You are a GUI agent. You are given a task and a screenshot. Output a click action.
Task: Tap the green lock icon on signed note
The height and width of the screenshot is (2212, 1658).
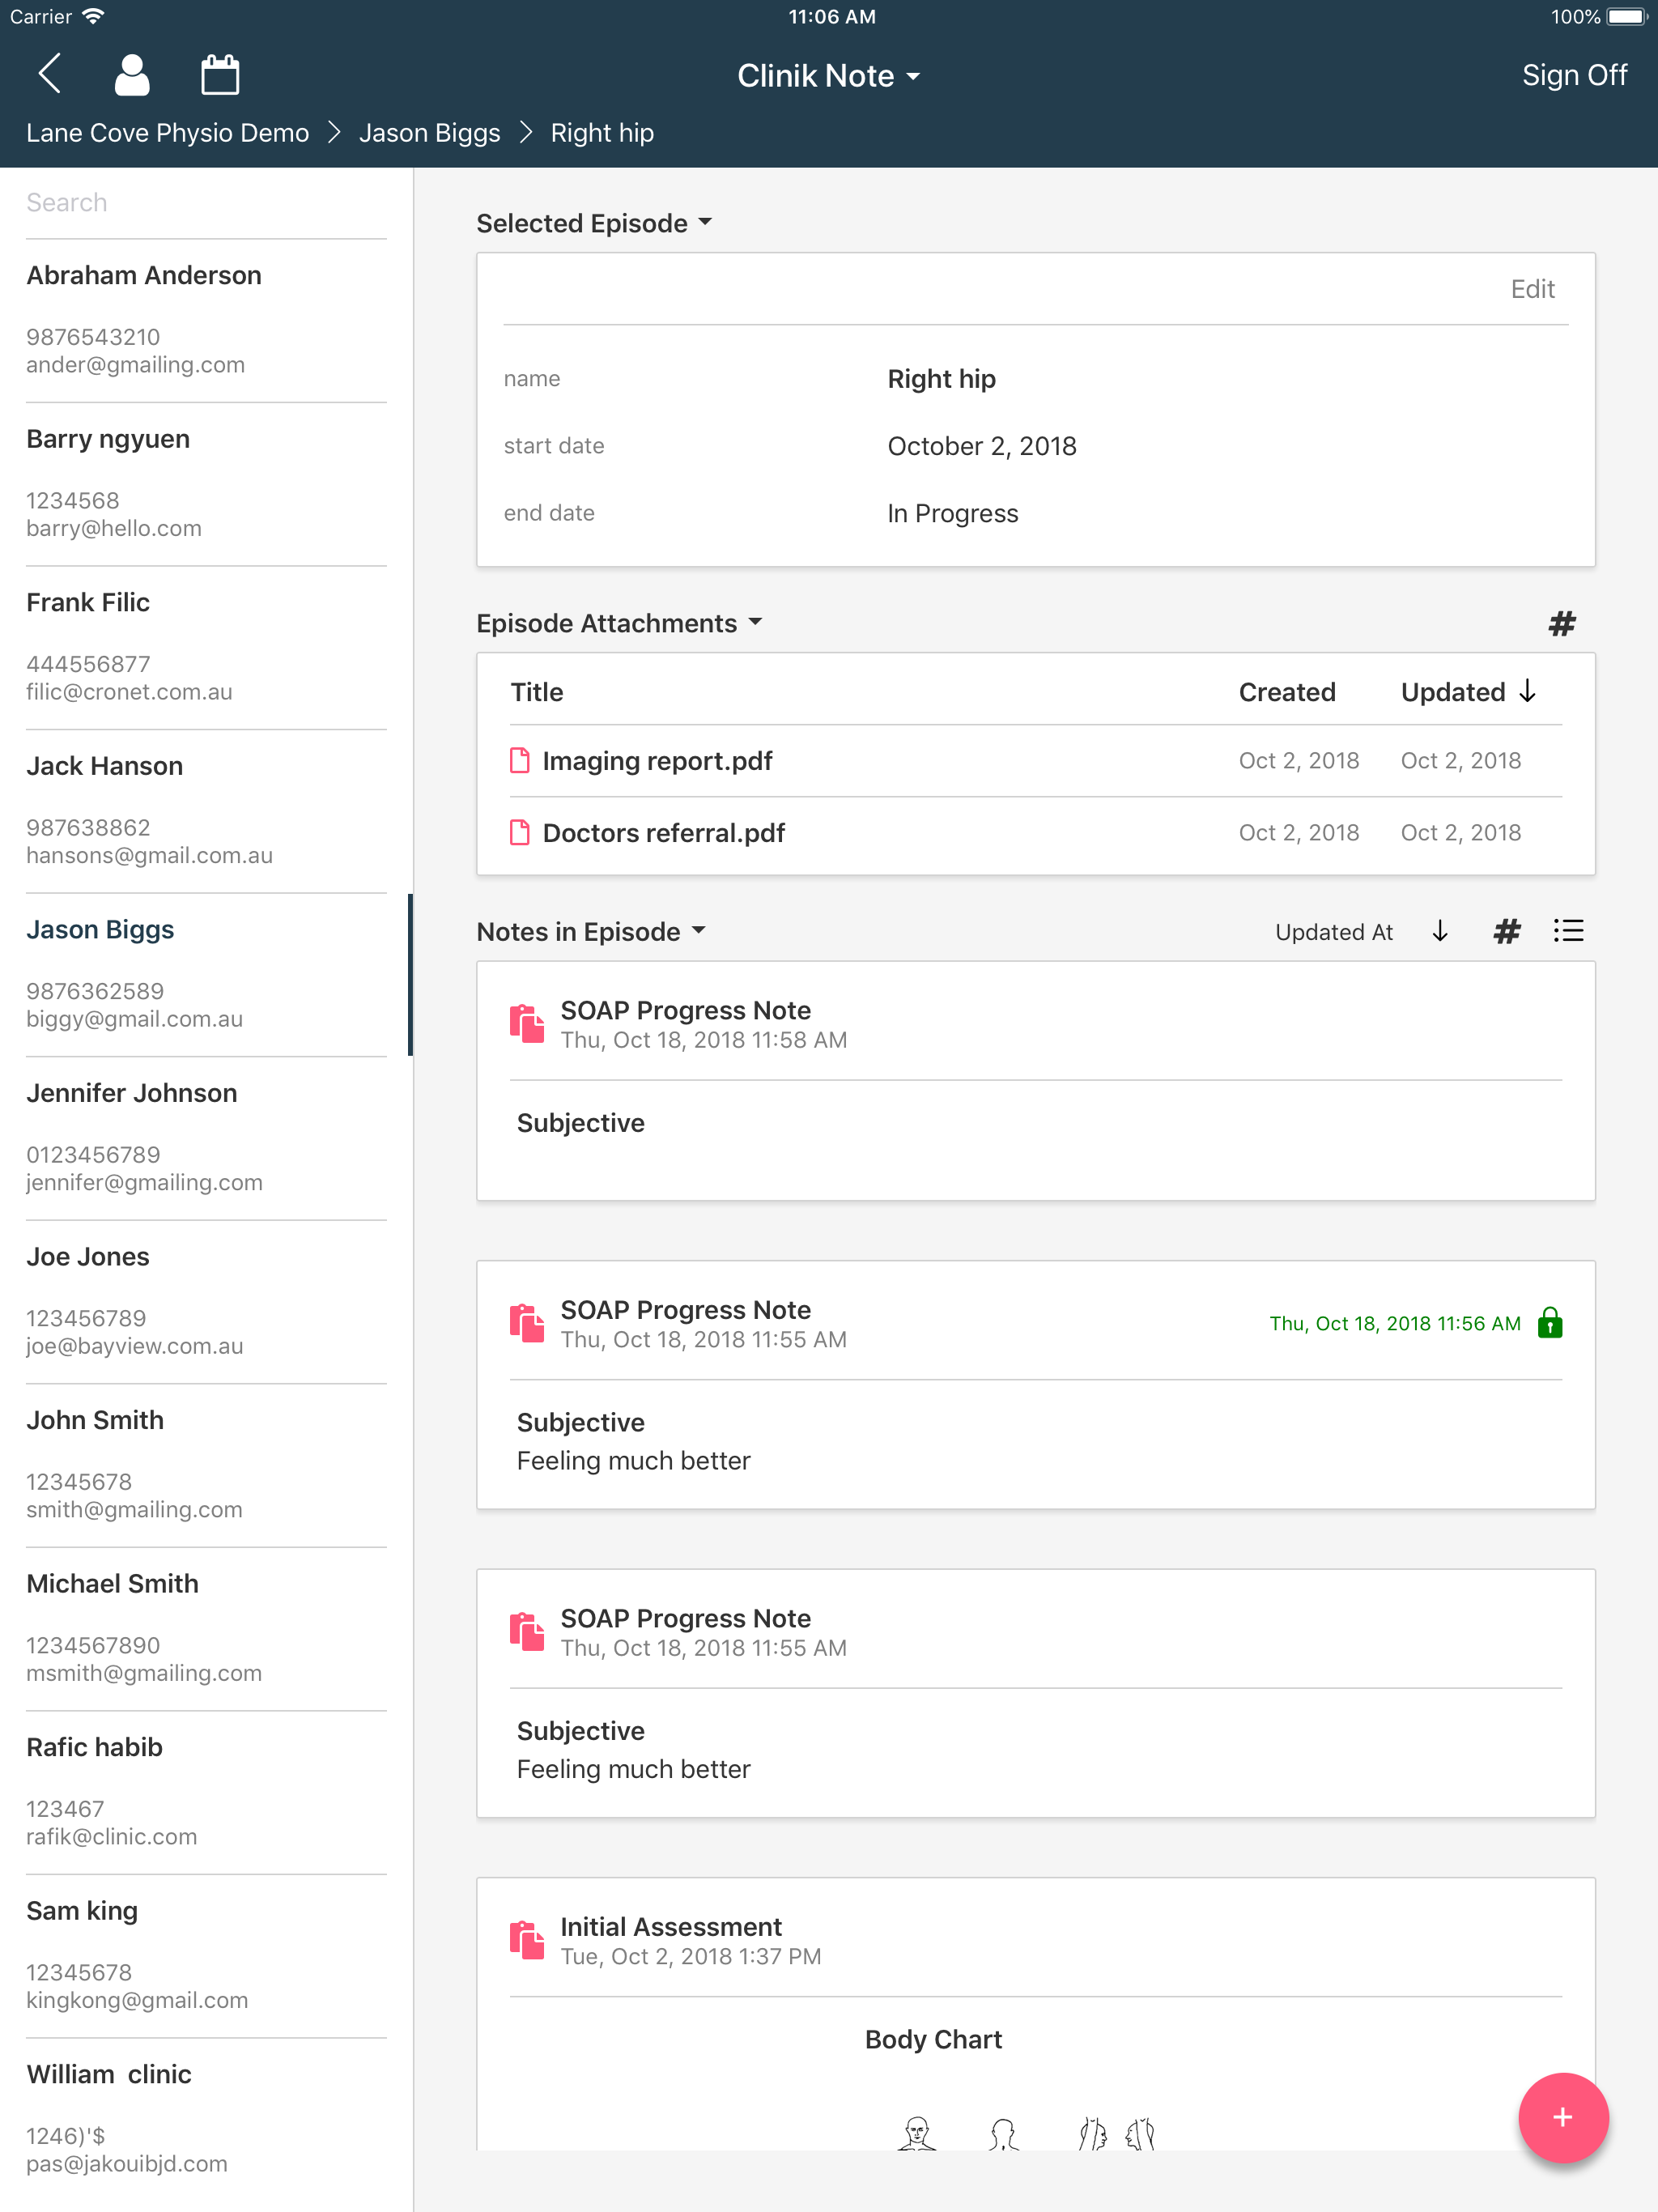1550,1323
